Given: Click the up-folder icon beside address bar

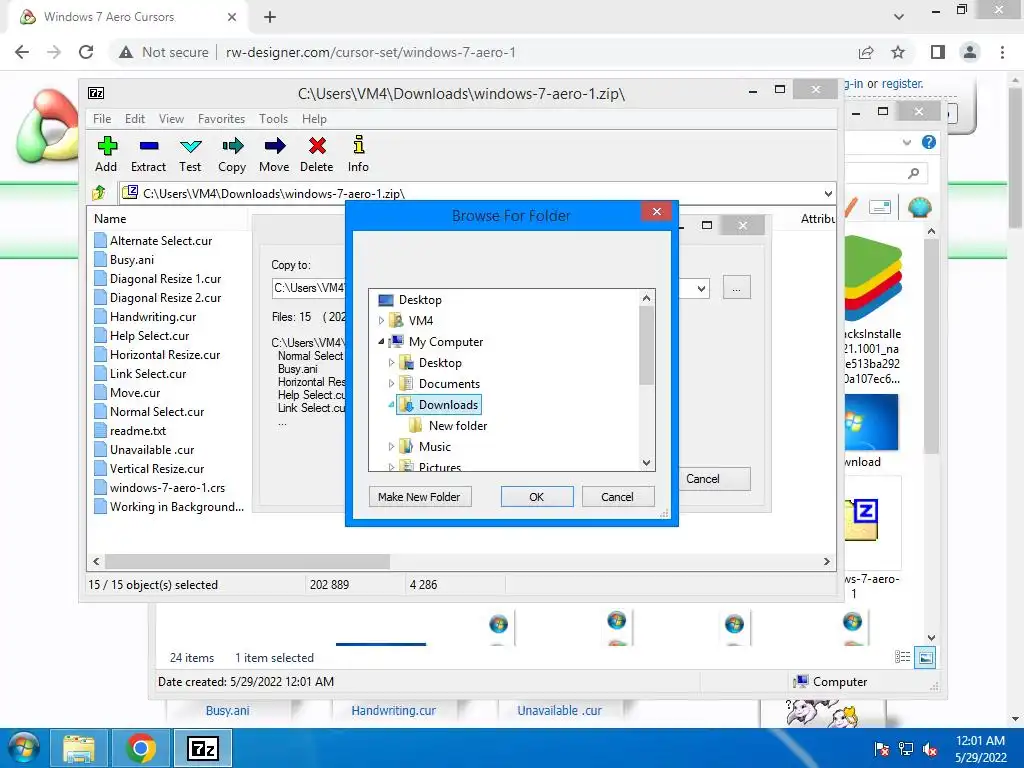Looking at the screenshot, I should tap(99, 193).
